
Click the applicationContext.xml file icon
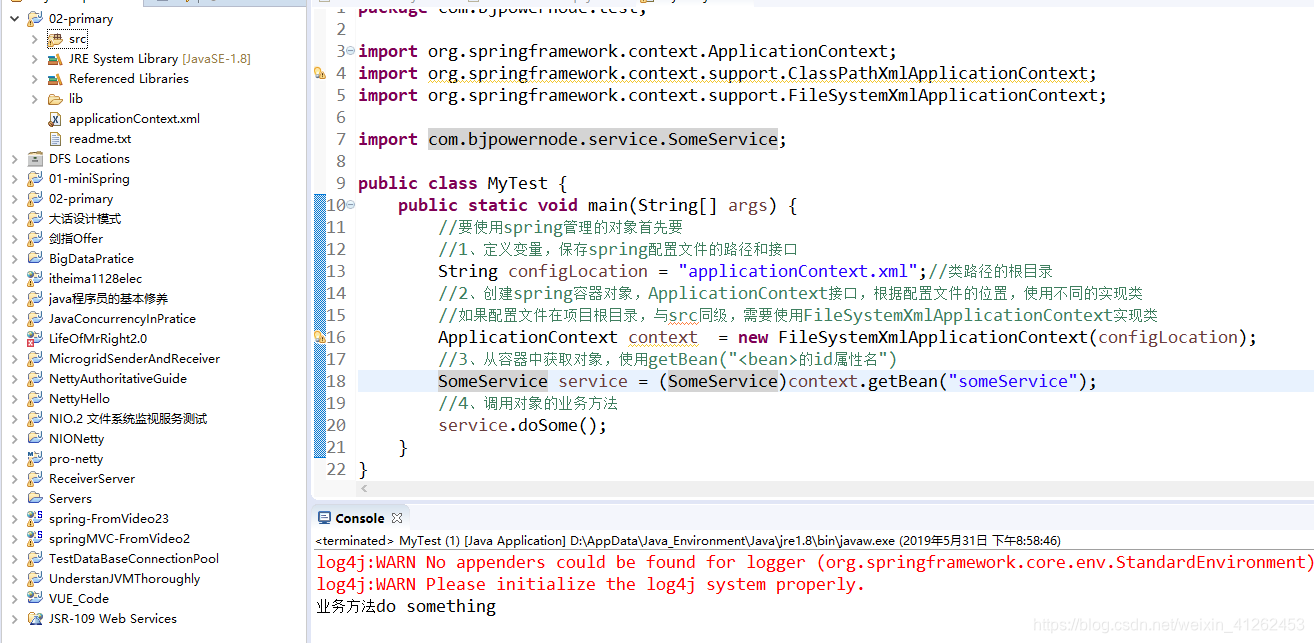56,119
